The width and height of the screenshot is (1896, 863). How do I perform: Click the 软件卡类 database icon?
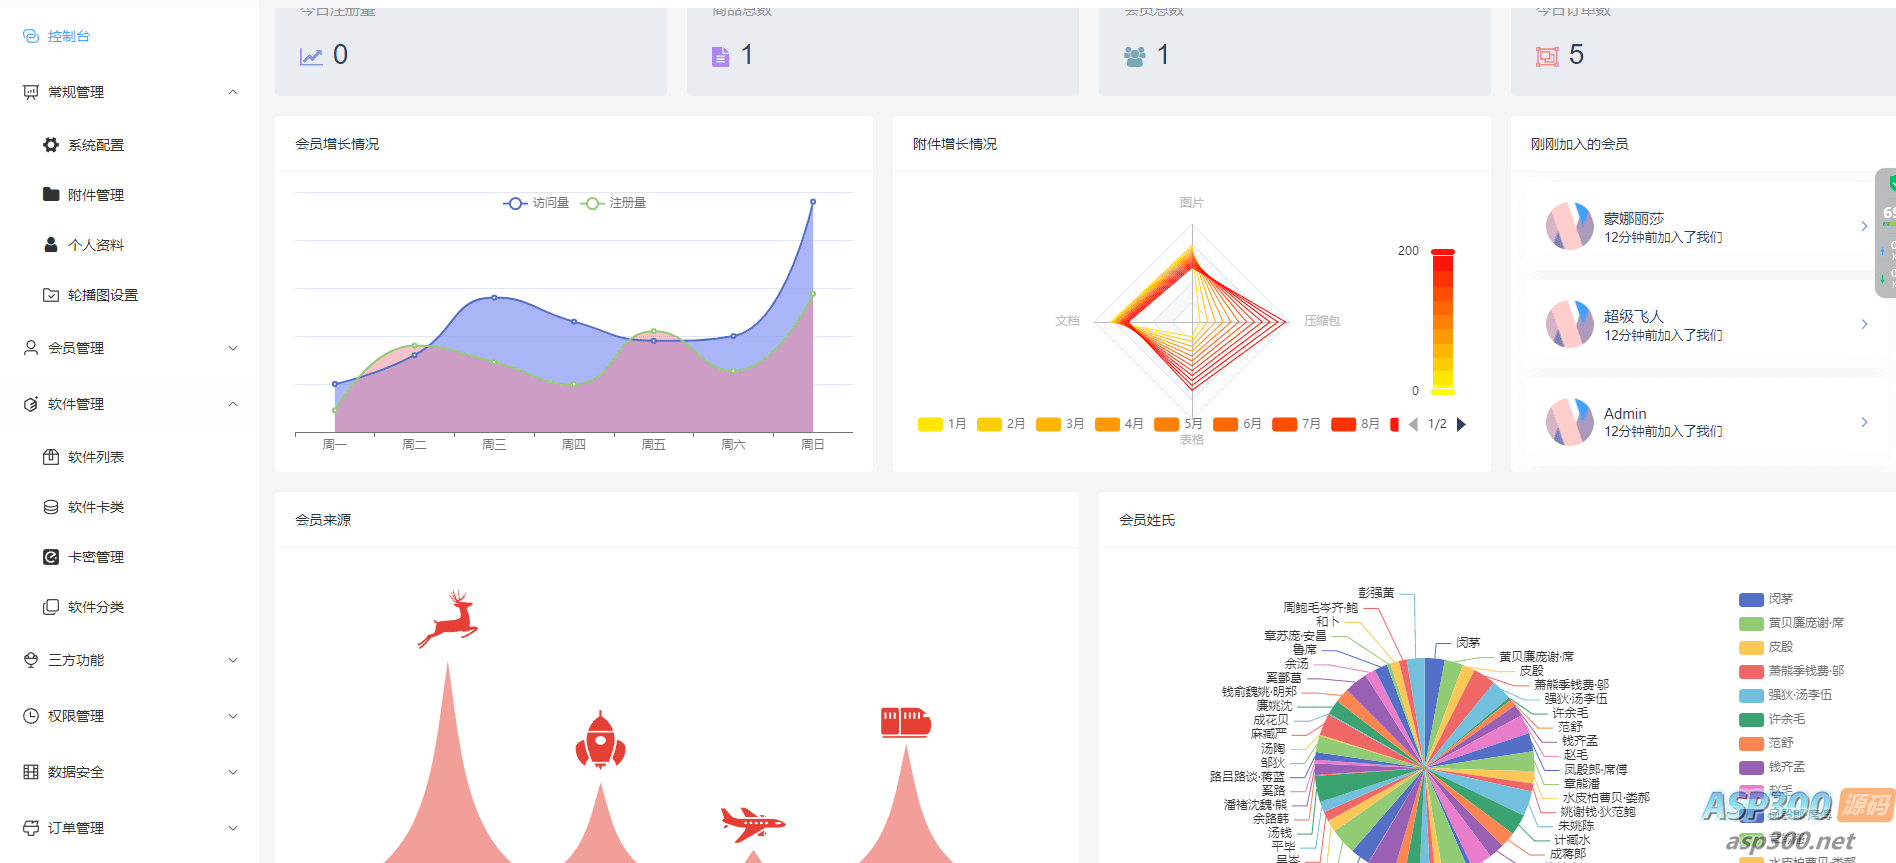pos(51,507)
